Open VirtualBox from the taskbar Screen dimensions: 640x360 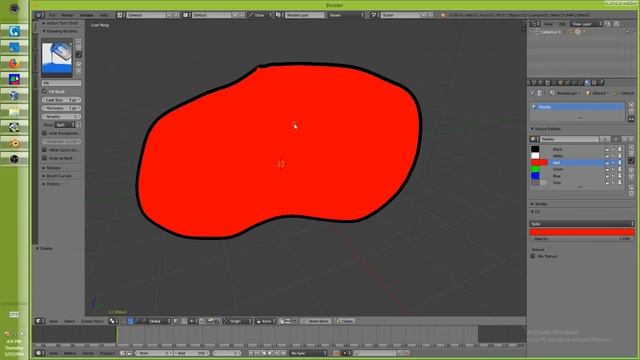pos(14,95)
